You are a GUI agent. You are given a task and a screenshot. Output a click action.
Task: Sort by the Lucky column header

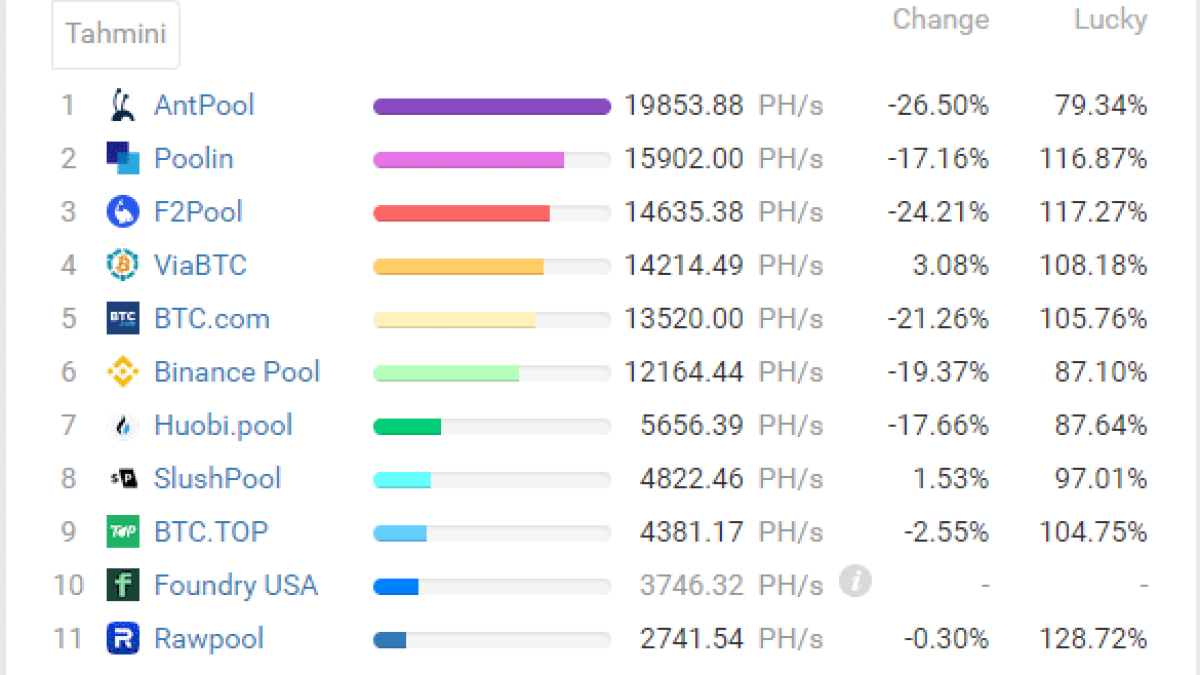coord(1110,19)
